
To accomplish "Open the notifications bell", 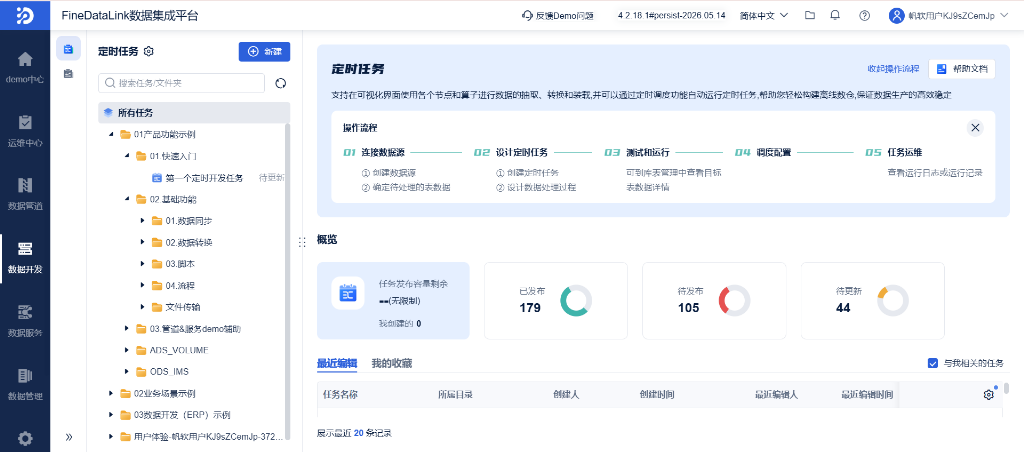I will coord(835,16).
